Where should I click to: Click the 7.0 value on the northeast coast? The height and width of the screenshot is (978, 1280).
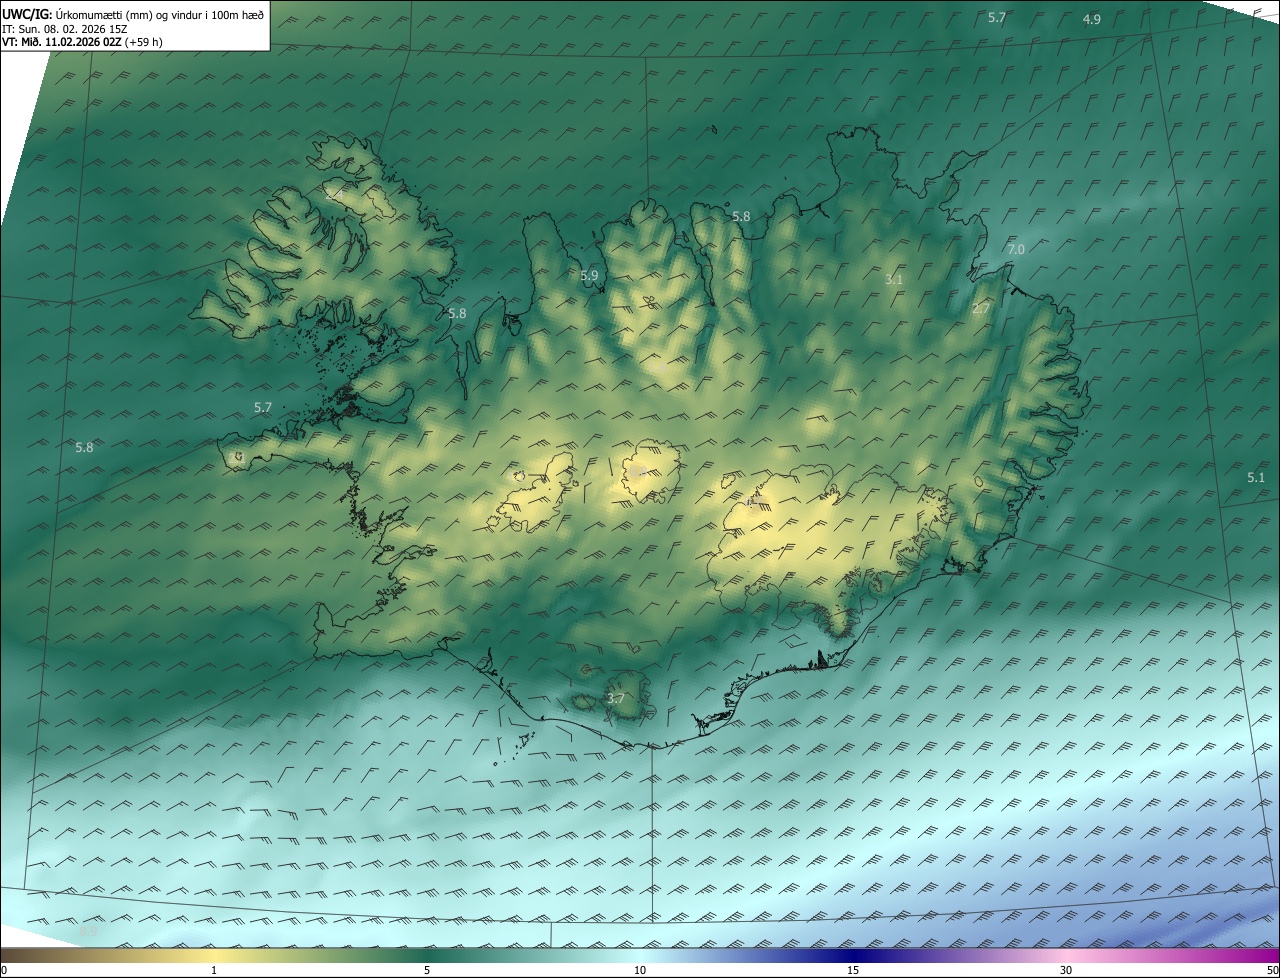(x=1016, y=249)
